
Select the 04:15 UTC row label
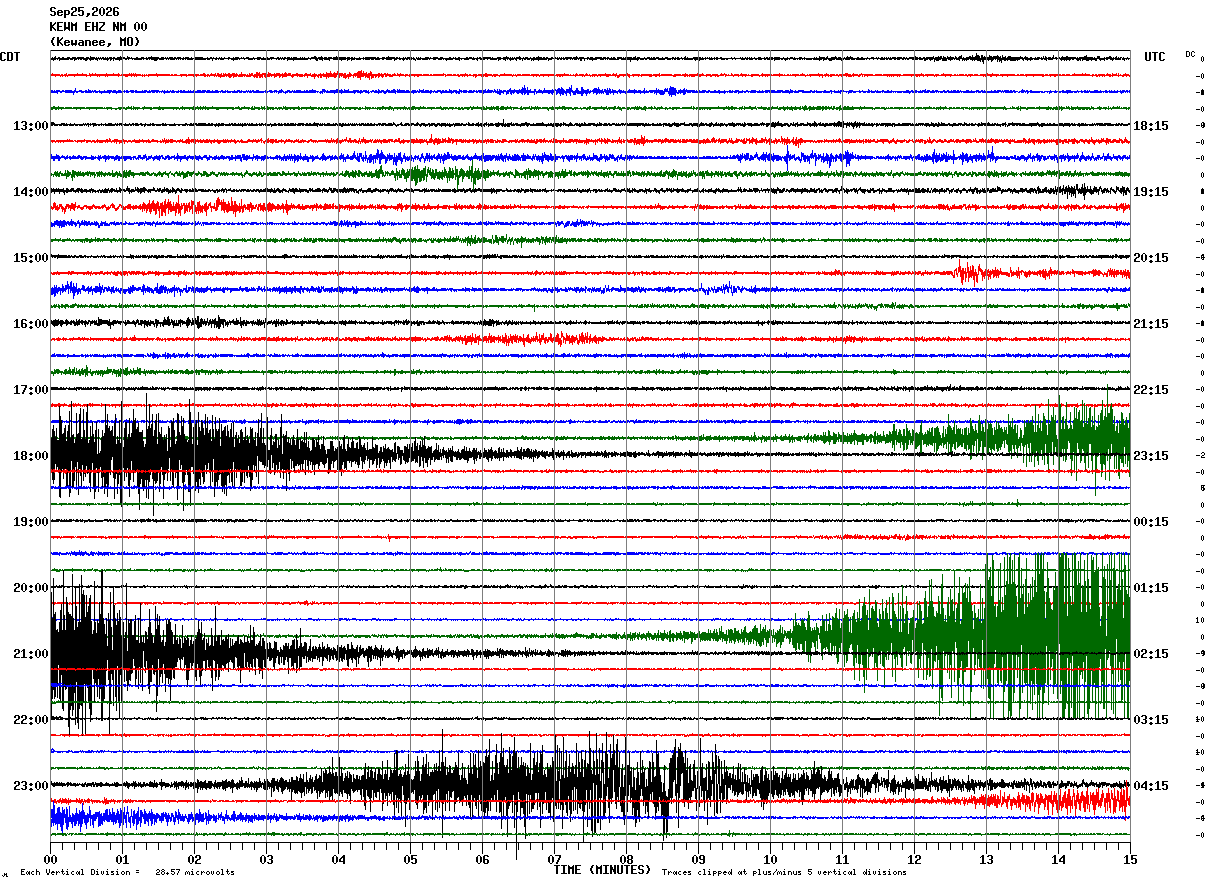pyautogui.click(x=1151, y=786)
